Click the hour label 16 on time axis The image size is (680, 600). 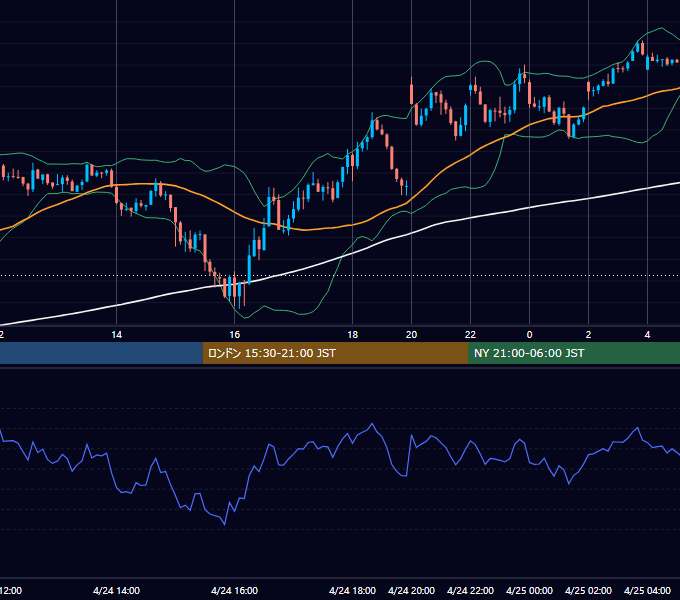click(235, 335)
